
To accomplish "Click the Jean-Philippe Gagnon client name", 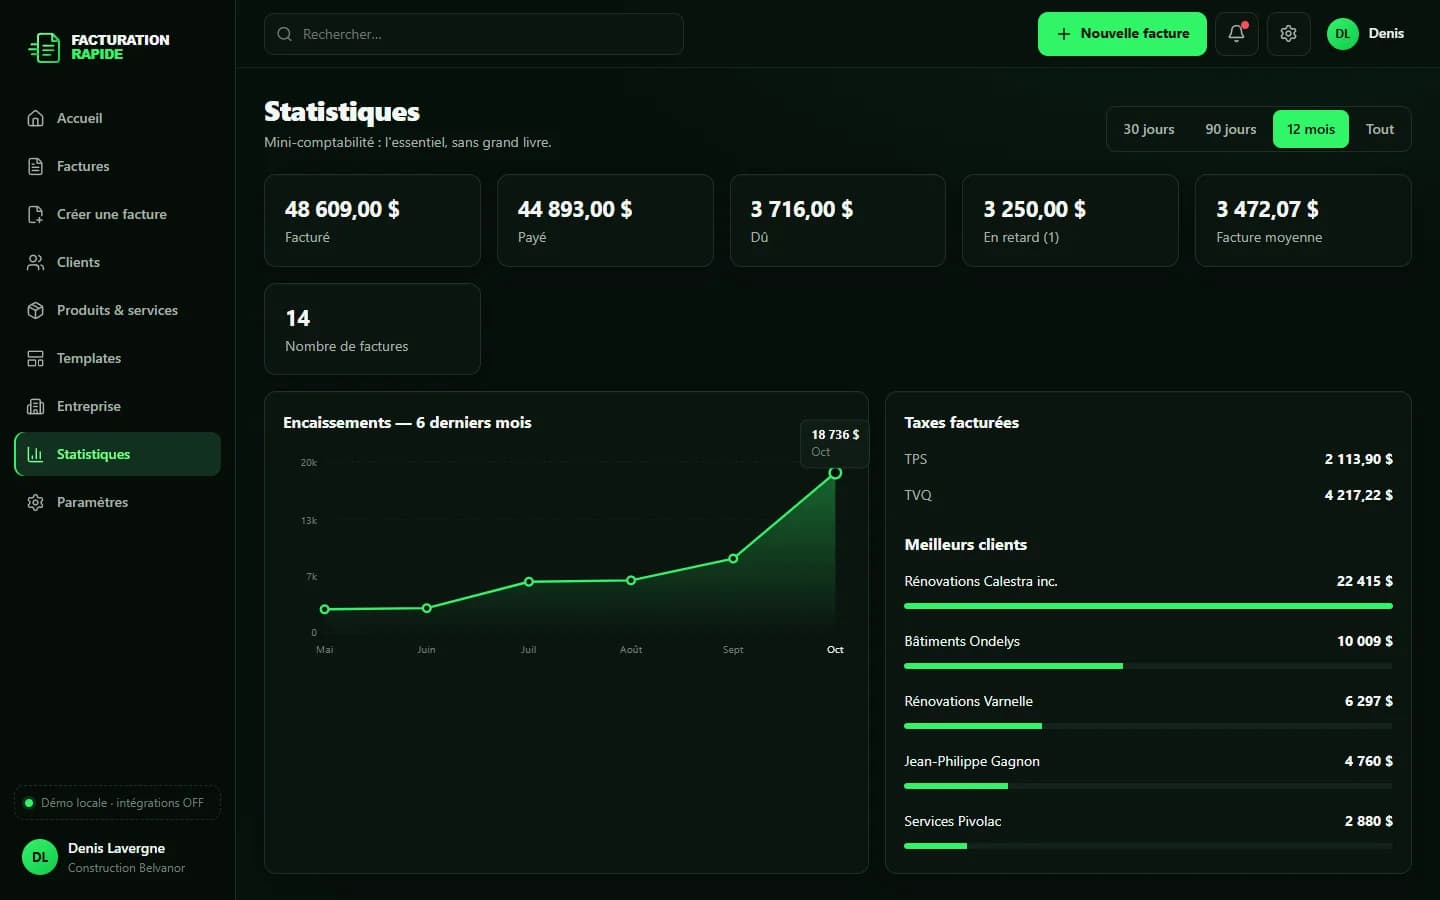I will click(x=972, y=761).
